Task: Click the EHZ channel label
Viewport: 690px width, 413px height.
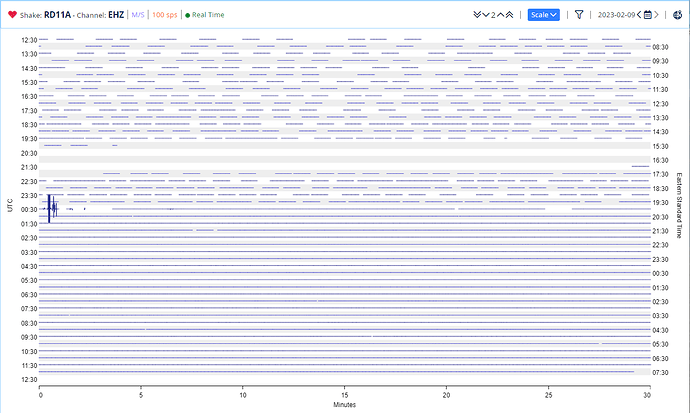Action: tap(116, 15)
